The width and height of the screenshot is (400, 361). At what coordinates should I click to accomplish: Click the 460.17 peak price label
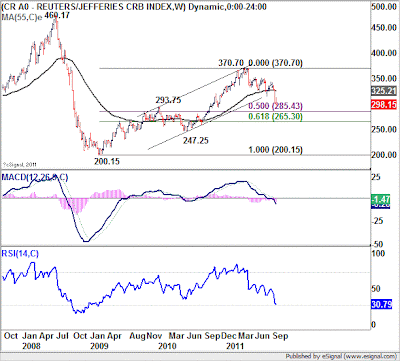click(57, 15)
